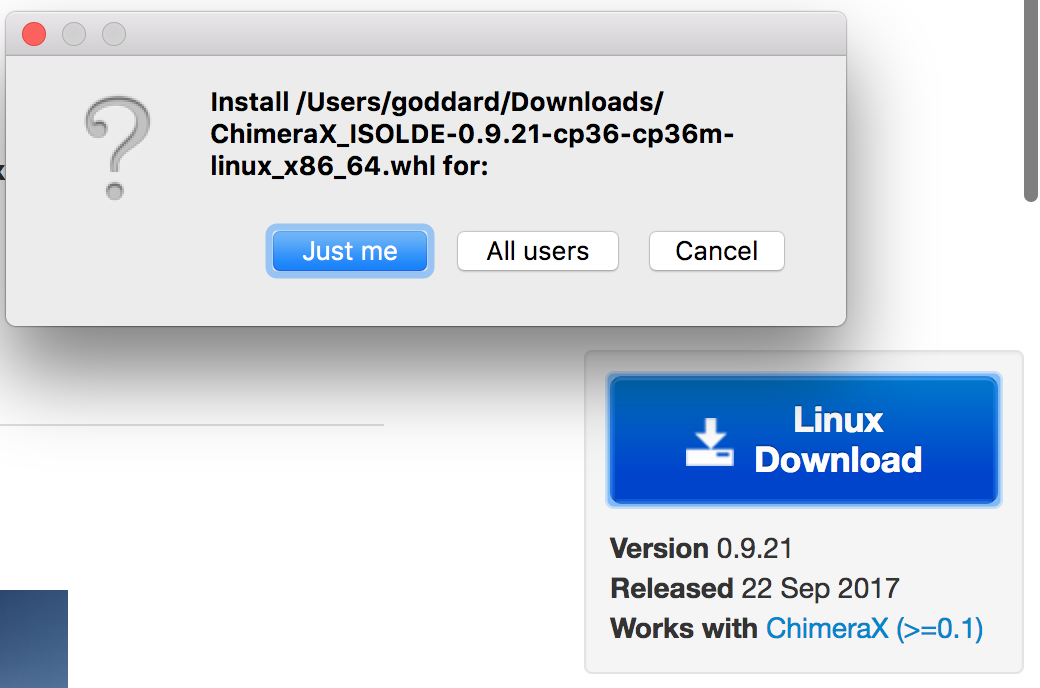
Task: Click the "Version 0.9.21" text
Action: [701, 548]
